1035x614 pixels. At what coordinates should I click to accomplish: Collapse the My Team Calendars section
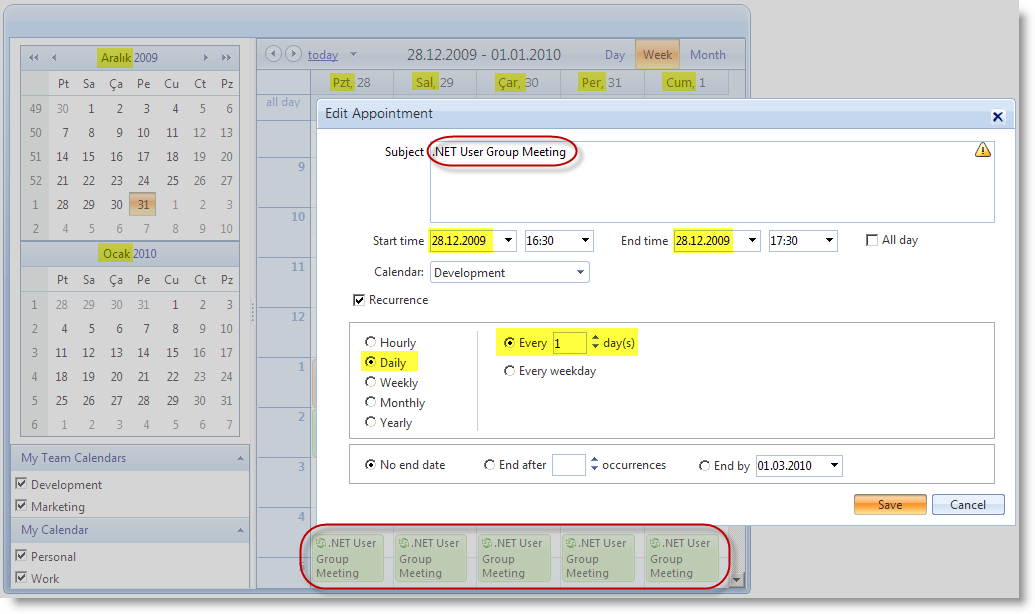tap(240, 458)
